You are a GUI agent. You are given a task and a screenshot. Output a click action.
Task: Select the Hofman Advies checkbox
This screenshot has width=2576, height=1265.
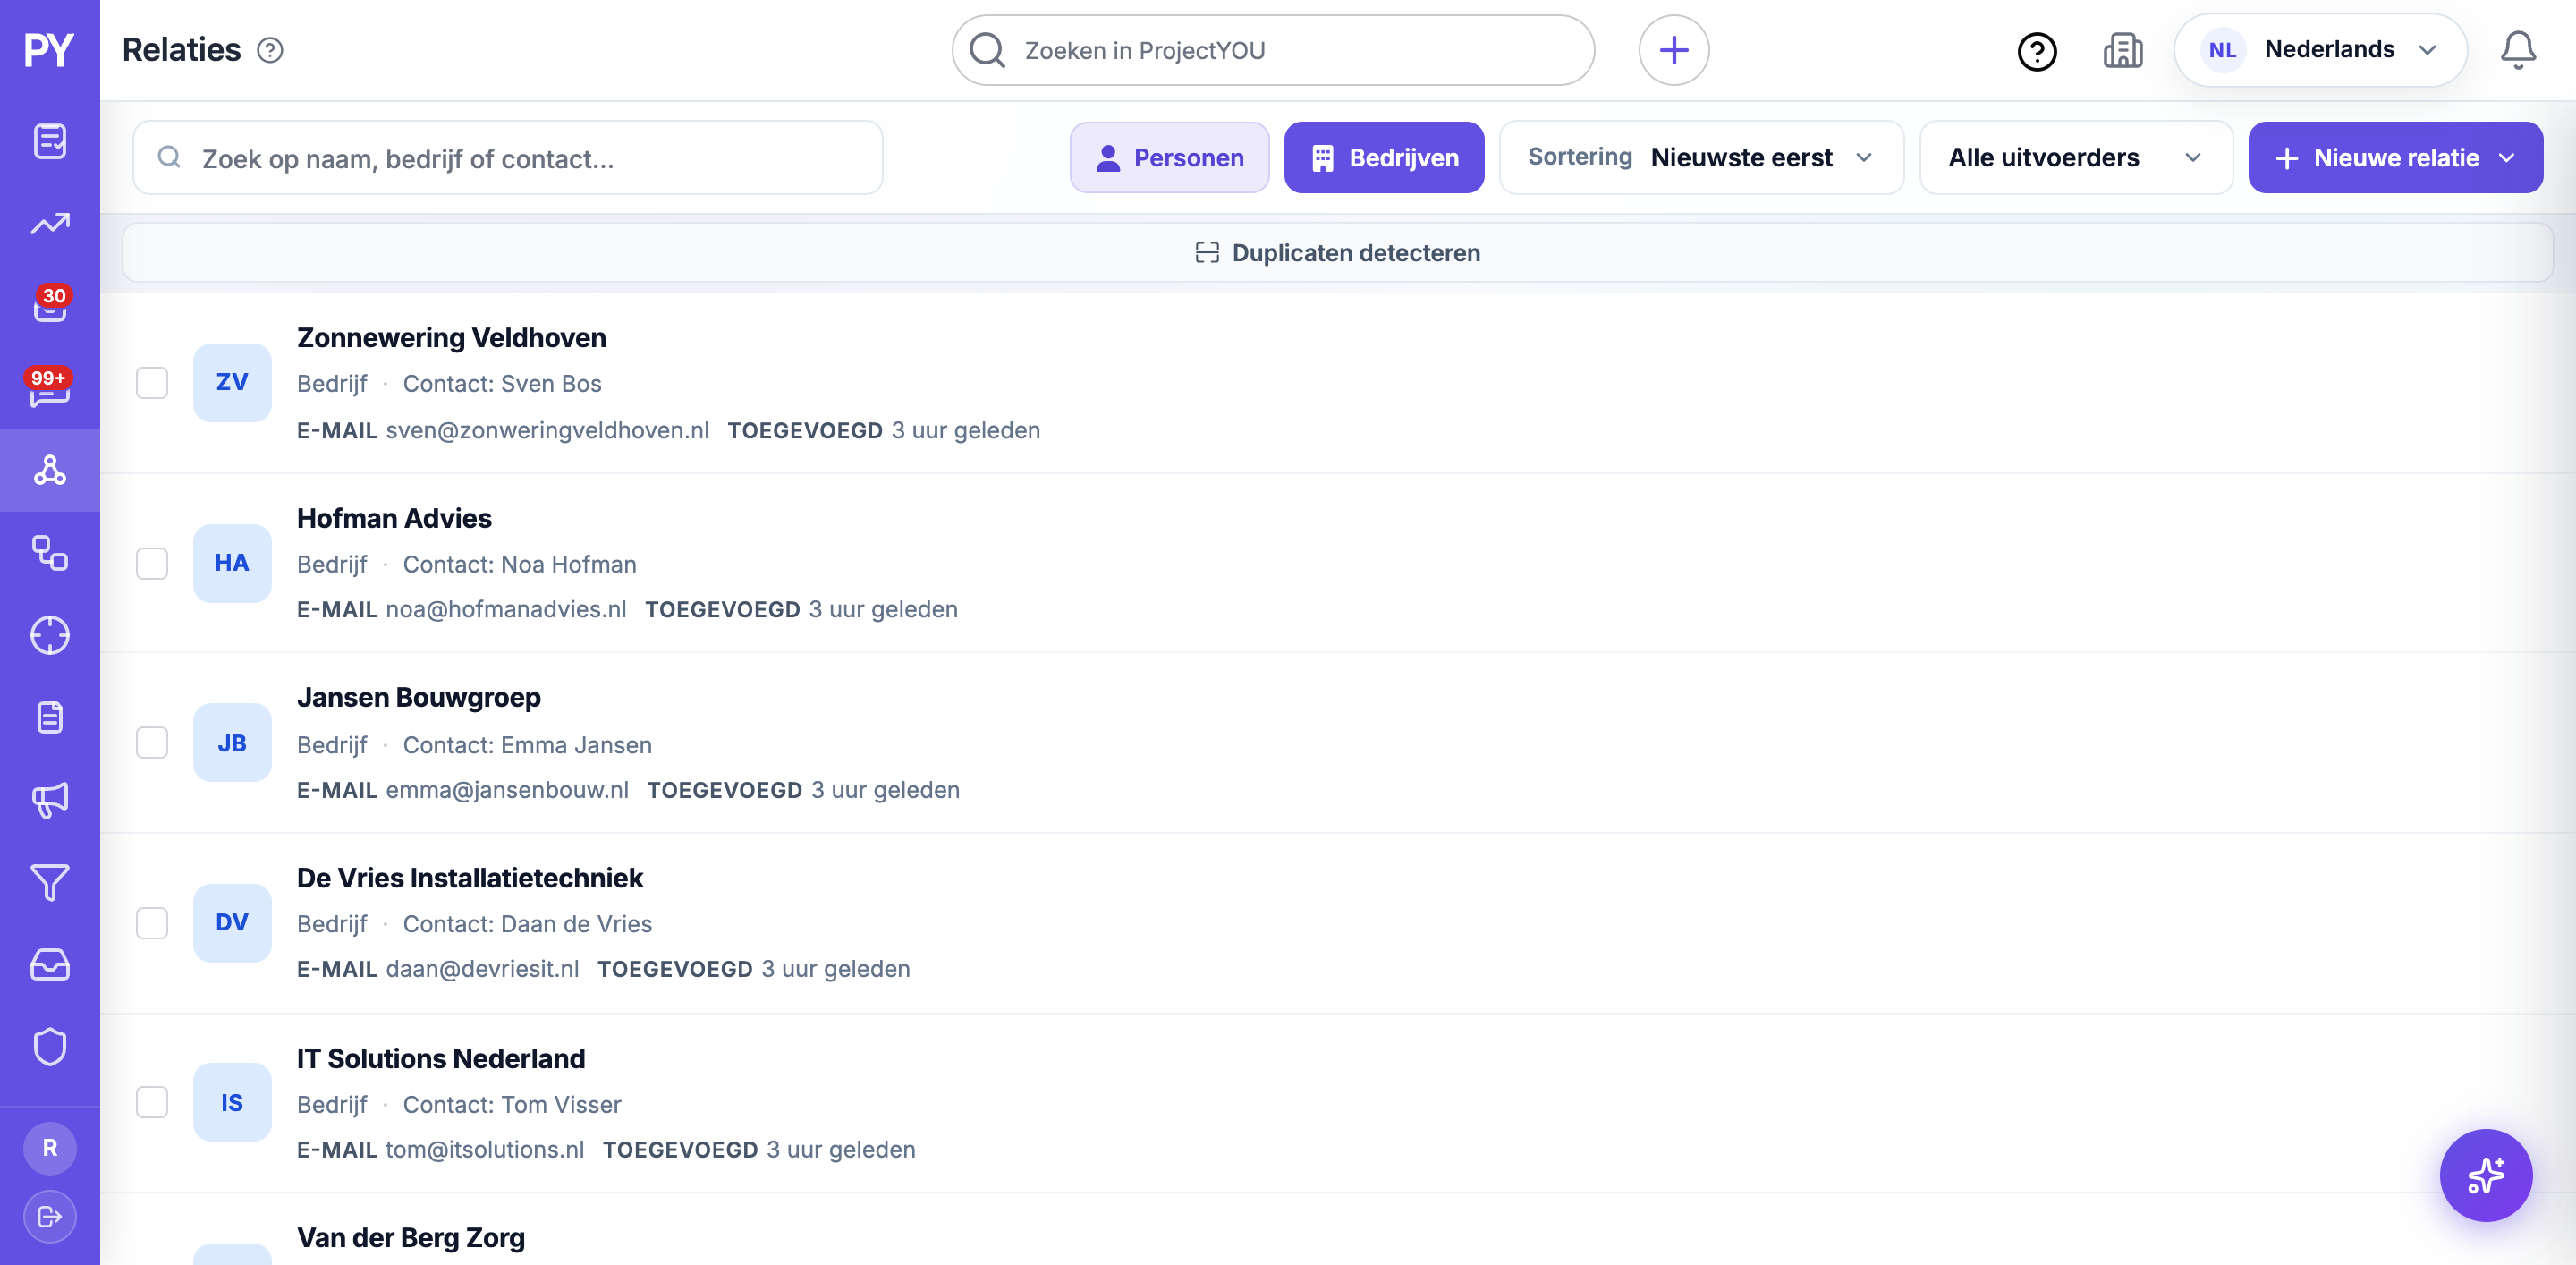pyautogui.click(x=152, y=563)
